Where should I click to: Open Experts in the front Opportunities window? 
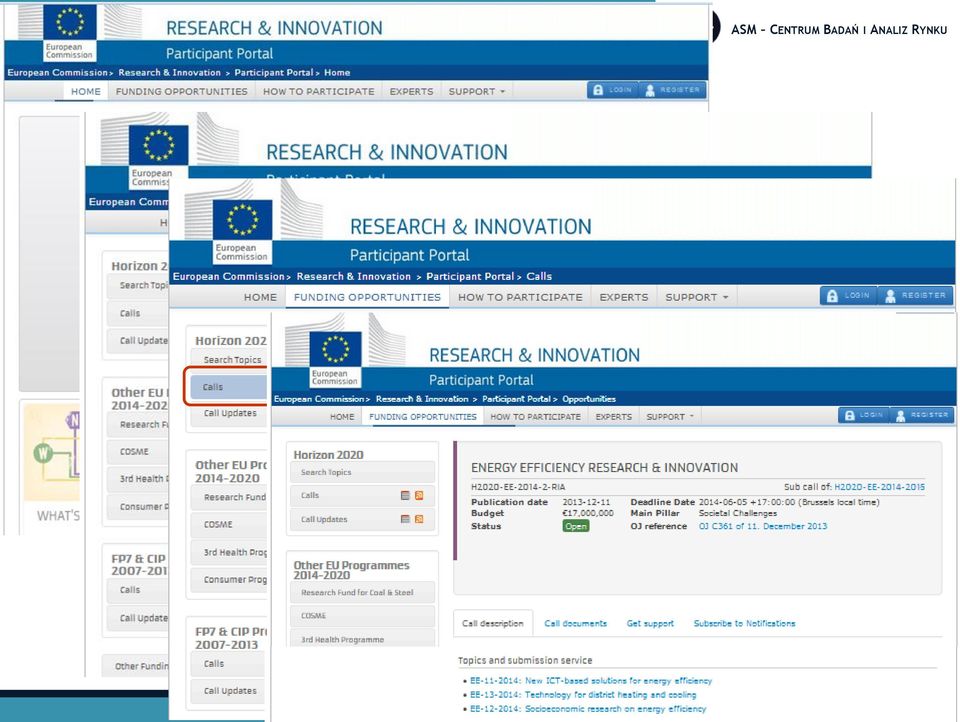[x=613, y=416]
